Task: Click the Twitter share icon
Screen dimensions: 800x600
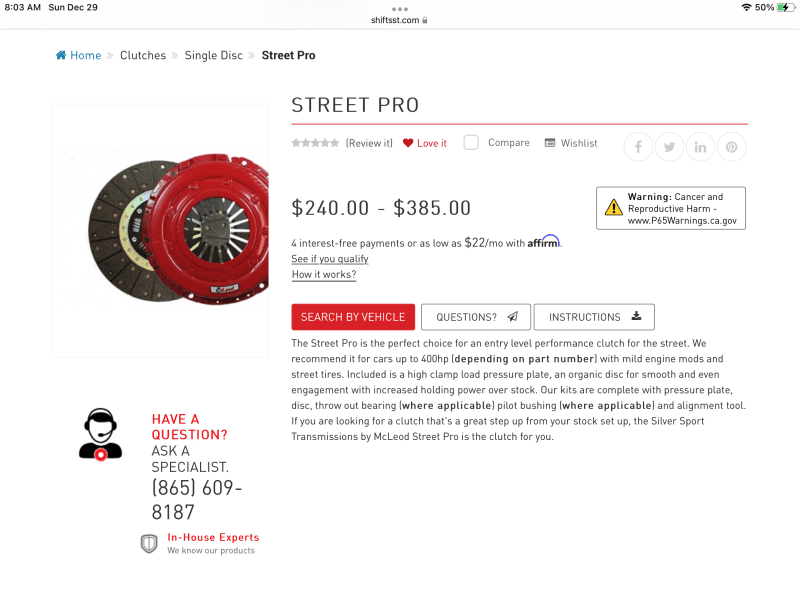Action: (669, 147)
